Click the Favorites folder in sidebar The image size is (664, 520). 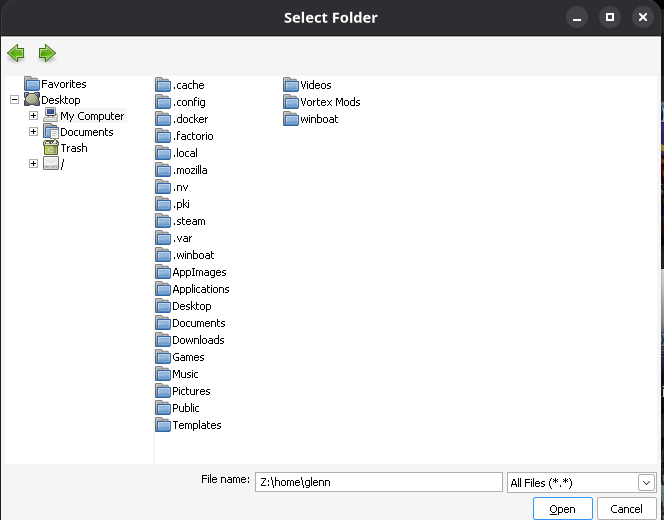[x=63, y=84]
